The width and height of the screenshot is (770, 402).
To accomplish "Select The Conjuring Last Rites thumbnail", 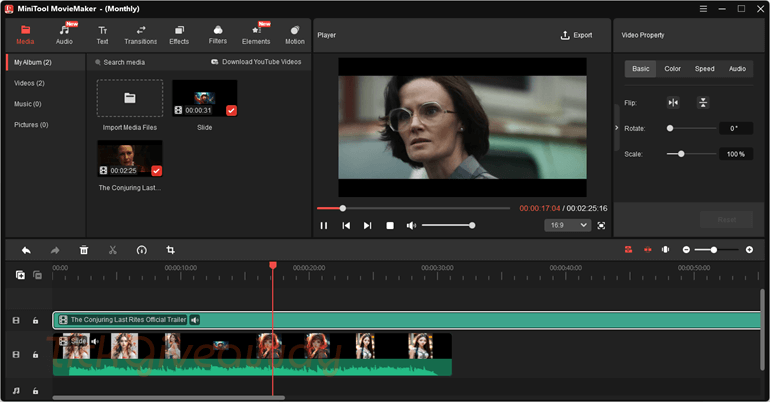I will (130, 159).
